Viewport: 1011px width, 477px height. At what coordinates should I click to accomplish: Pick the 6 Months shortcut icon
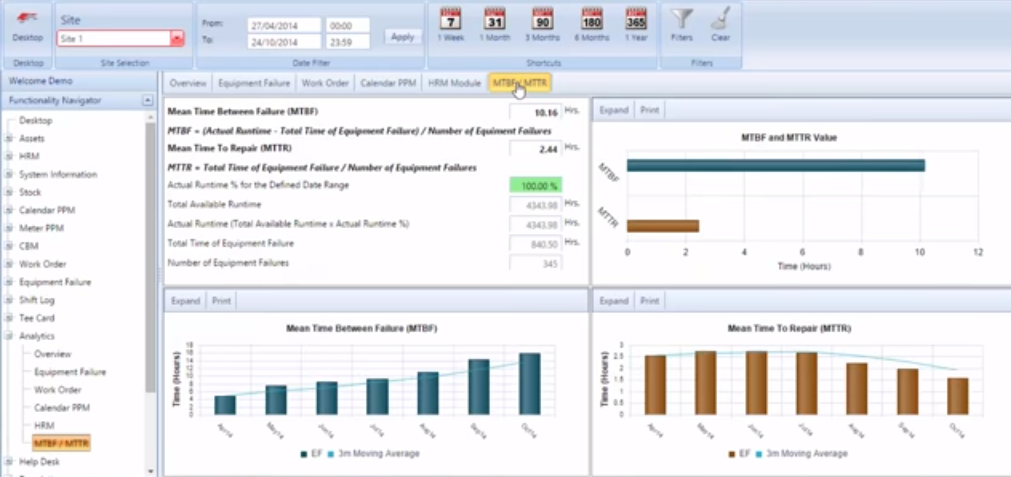(x=591, y=19)
